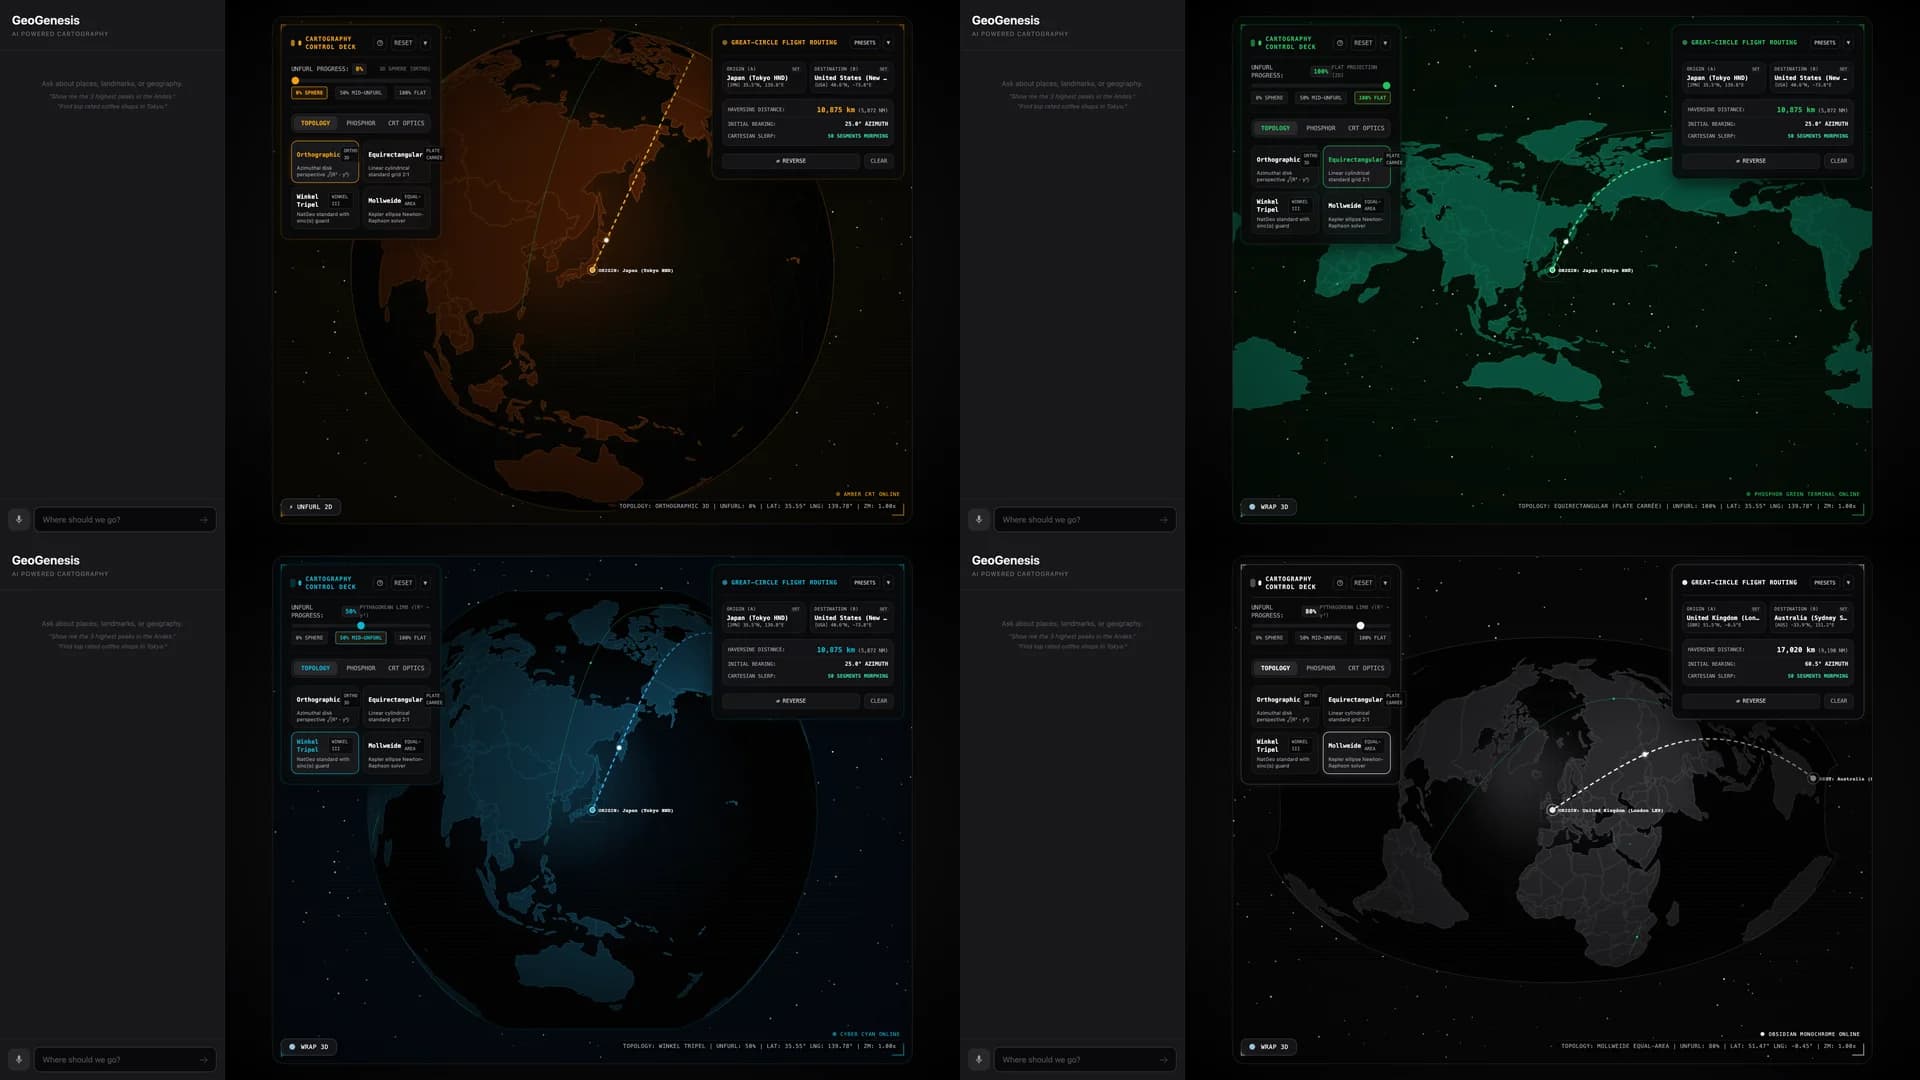Image resolution: width=1920 pixels, height=1080 pixels.
Task: Choose the Mollweide projection in the amber deck
Action: [x=397, y=208]
